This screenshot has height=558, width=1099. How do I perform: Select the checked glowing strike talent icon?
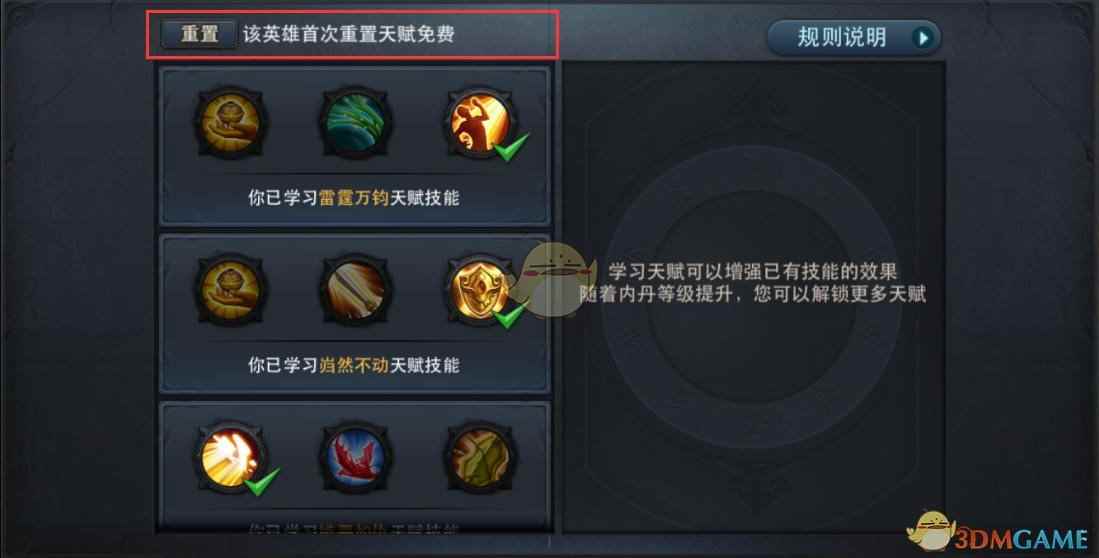pos(231,457)
